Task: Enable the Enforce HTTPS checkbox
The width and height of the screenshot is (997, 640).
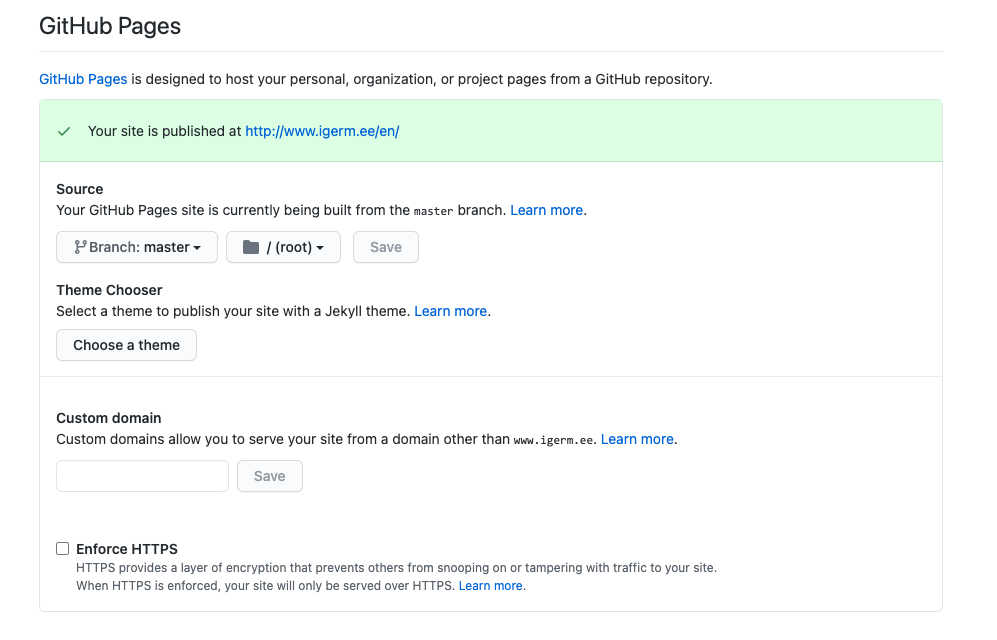Action: click(63, 548)
